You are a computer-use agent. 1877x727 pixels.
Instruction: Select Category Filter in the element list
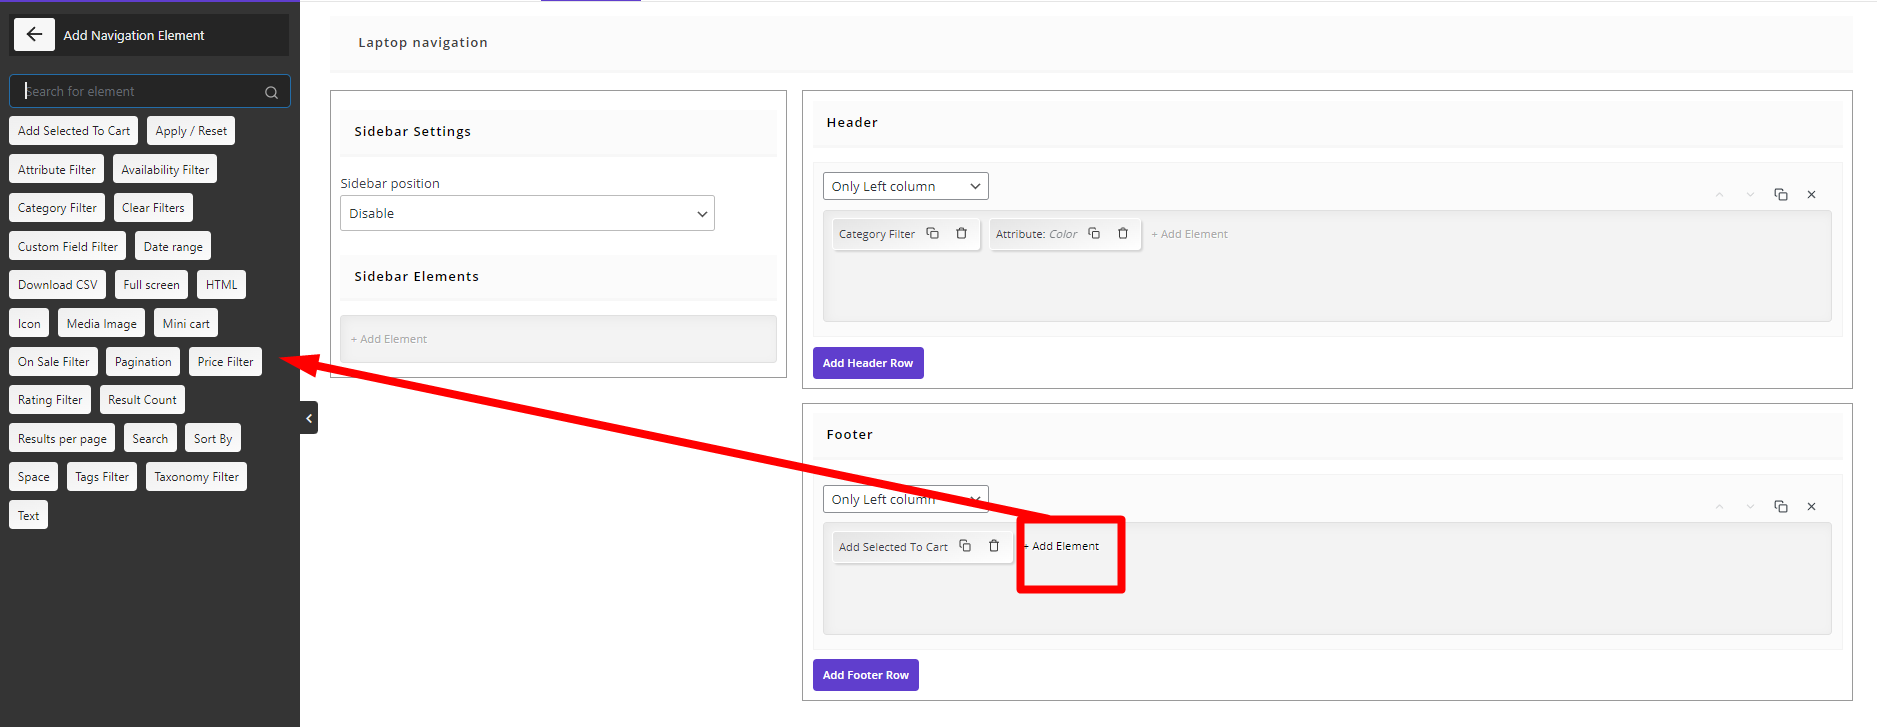(57, 208)
